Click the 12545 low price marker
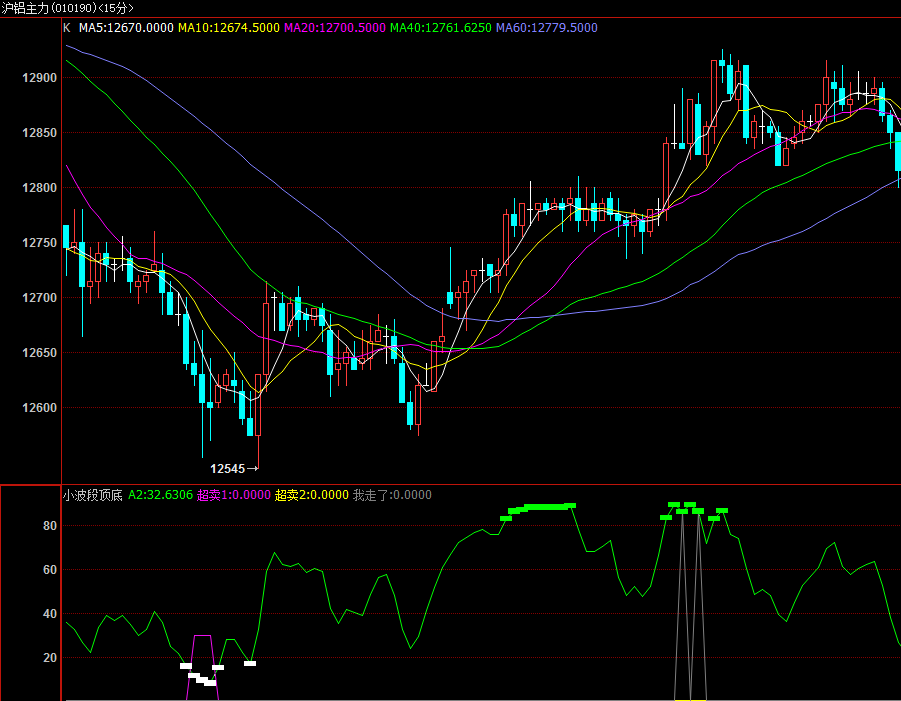This screenshot has width=901, height=701. tap(234, 469)
